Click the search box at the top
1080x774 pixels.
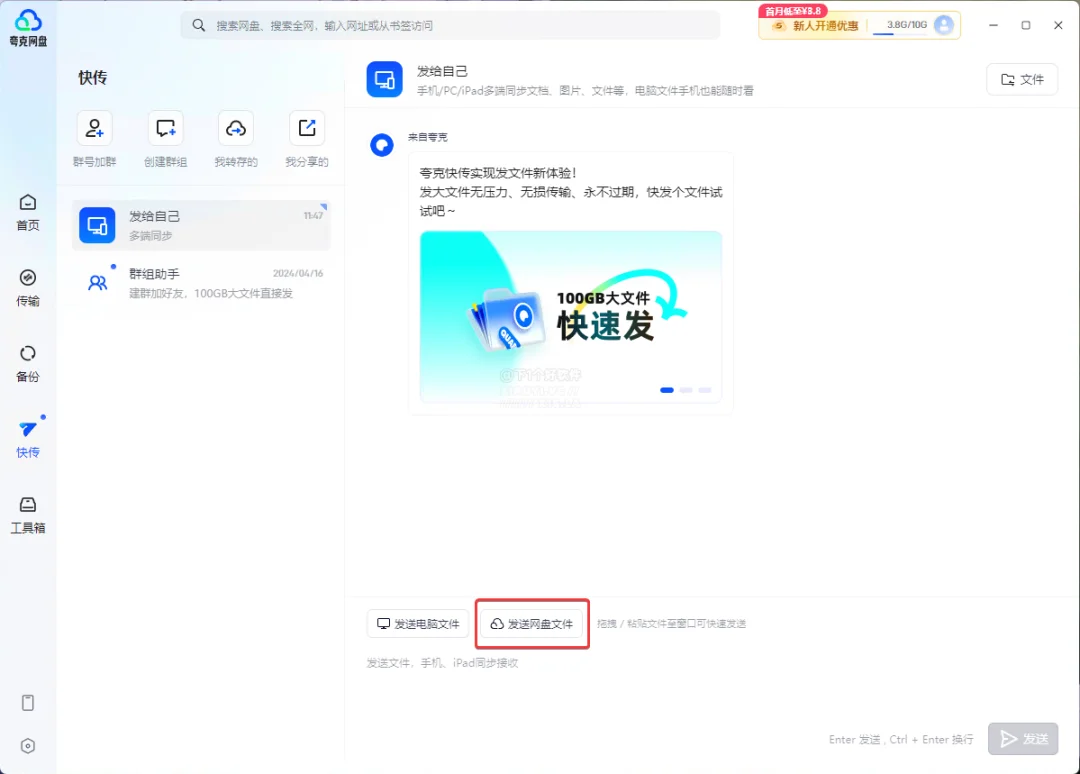tap(450, 25)
